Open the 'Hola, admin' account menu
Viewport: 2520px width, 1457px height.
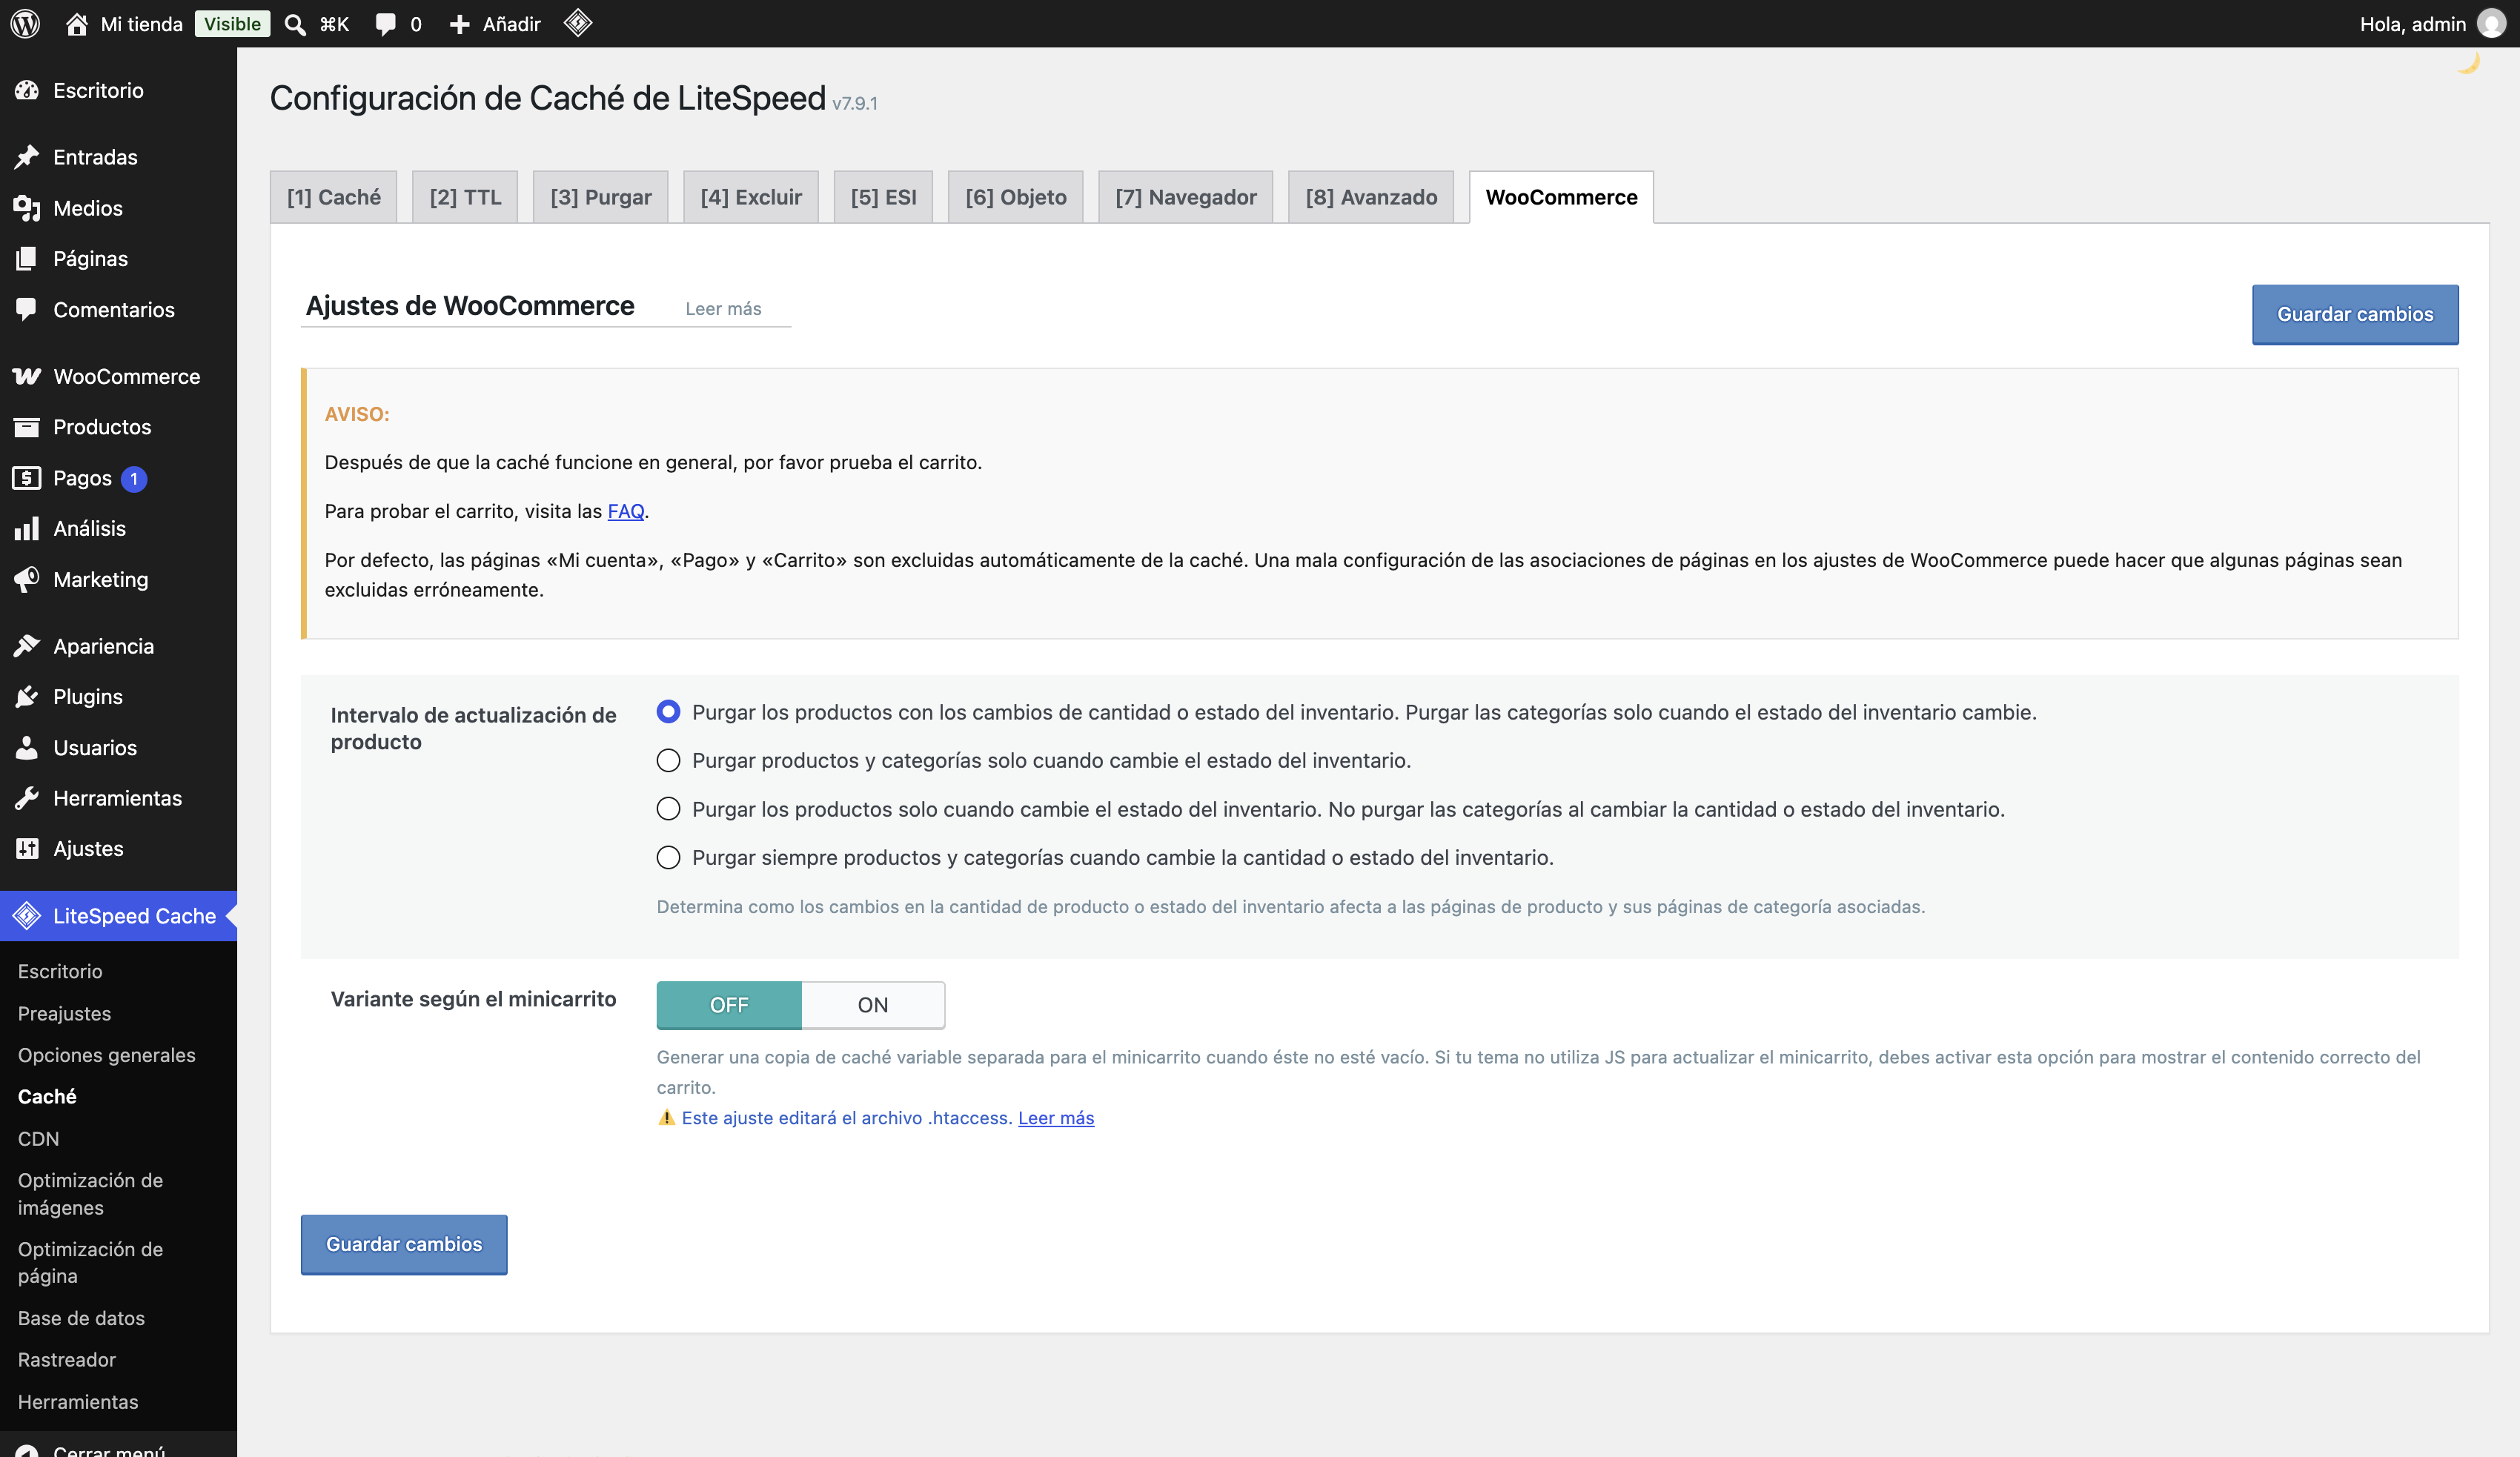[2432, 24]
